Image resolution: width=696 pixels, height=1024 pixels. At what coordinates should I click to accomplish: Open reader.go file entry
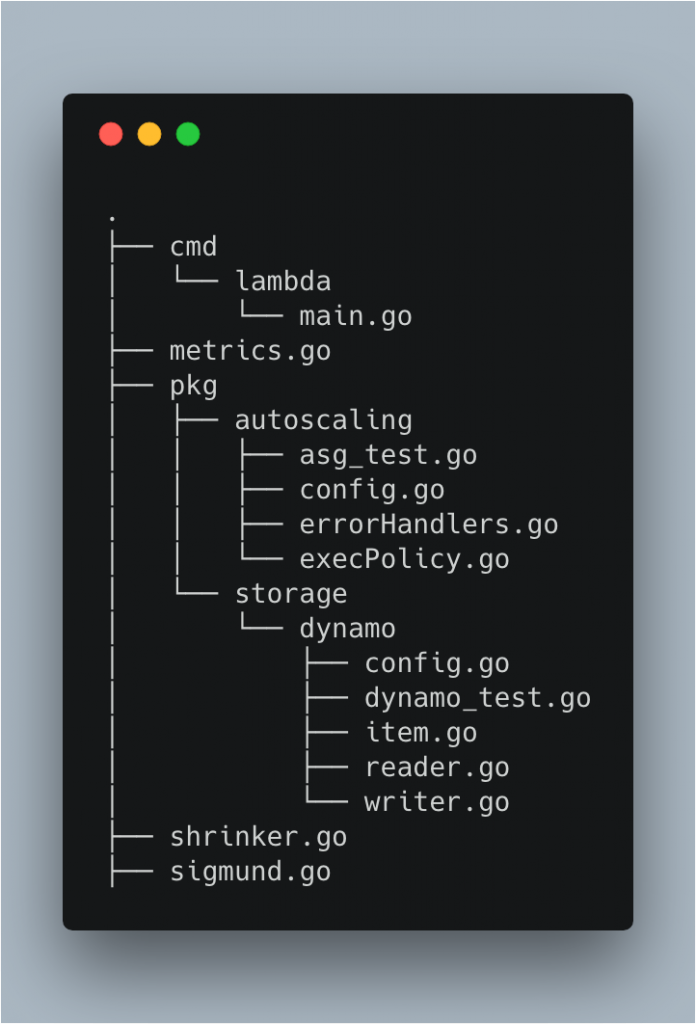437,768
